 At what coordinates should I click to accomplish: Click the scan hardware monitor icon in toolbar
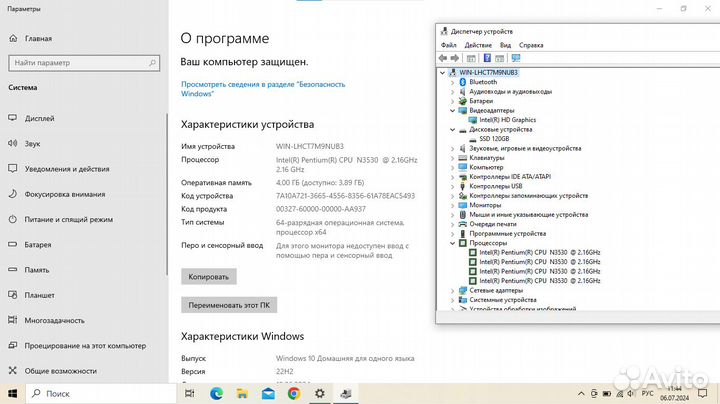point(516,58)
